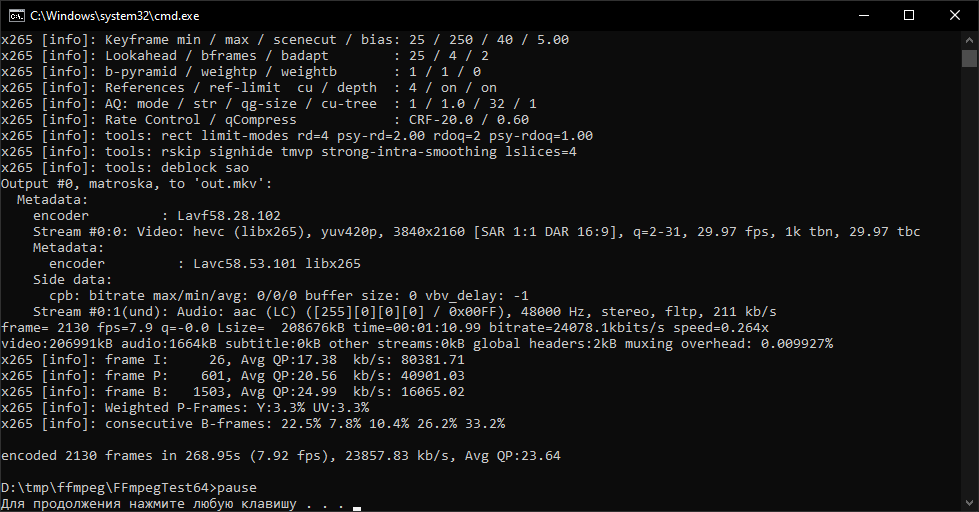This screenshot has width=979, height=512.
Task: Click the scrollbar down arrow
Action: [970, 504]
